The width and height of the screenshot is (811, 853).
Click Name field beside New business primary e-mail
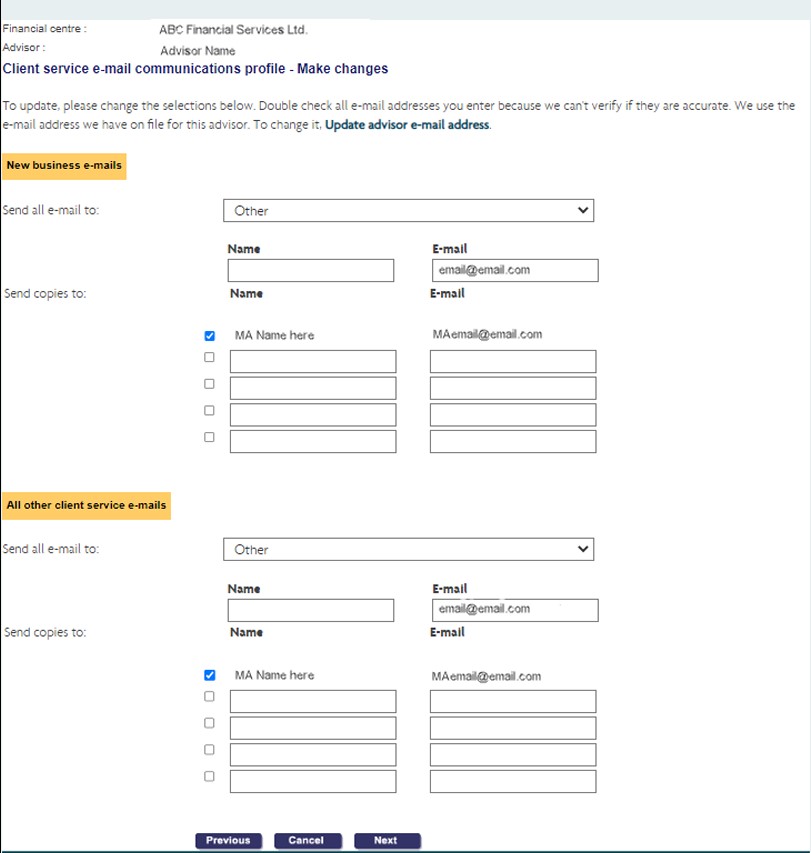pyautogui.click(x=311, y=271)
